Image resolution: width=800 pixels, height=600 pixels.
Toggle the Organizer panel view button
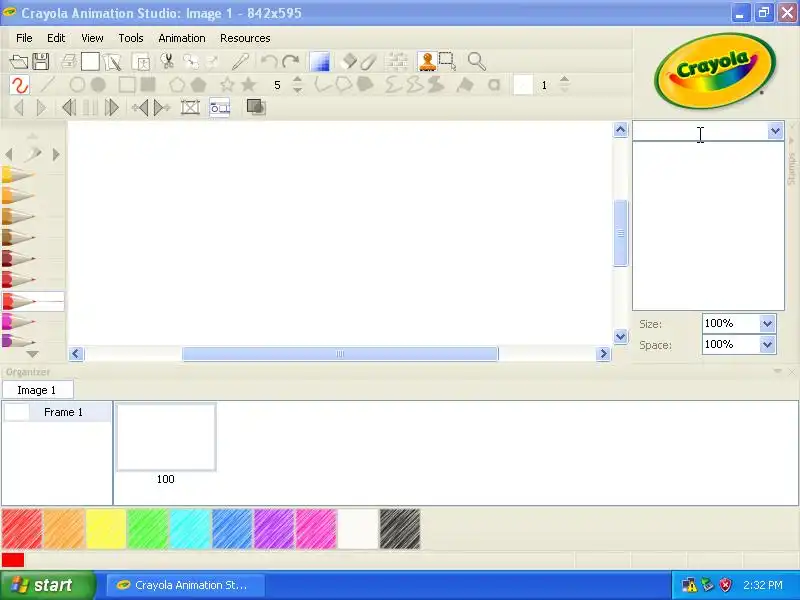click(x=220, y=108)
